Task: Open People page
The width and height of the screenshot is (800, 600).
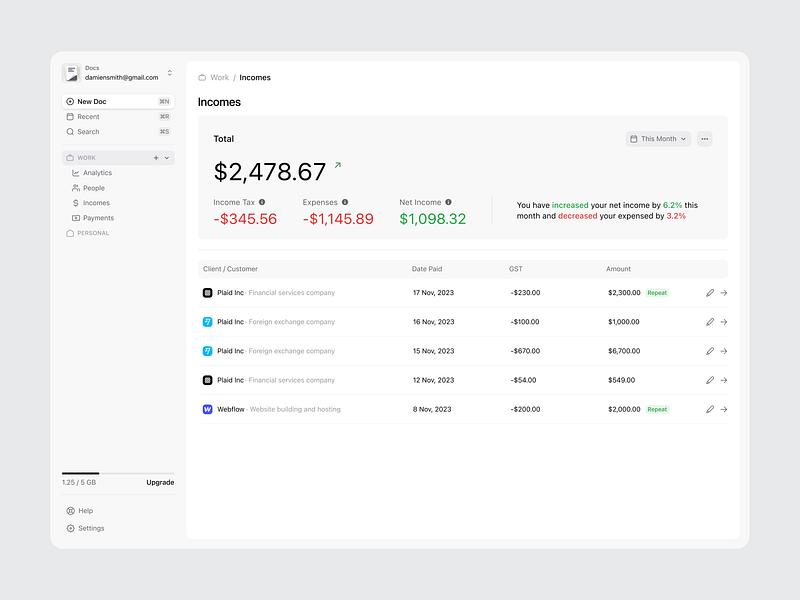Action: (88, 188)
